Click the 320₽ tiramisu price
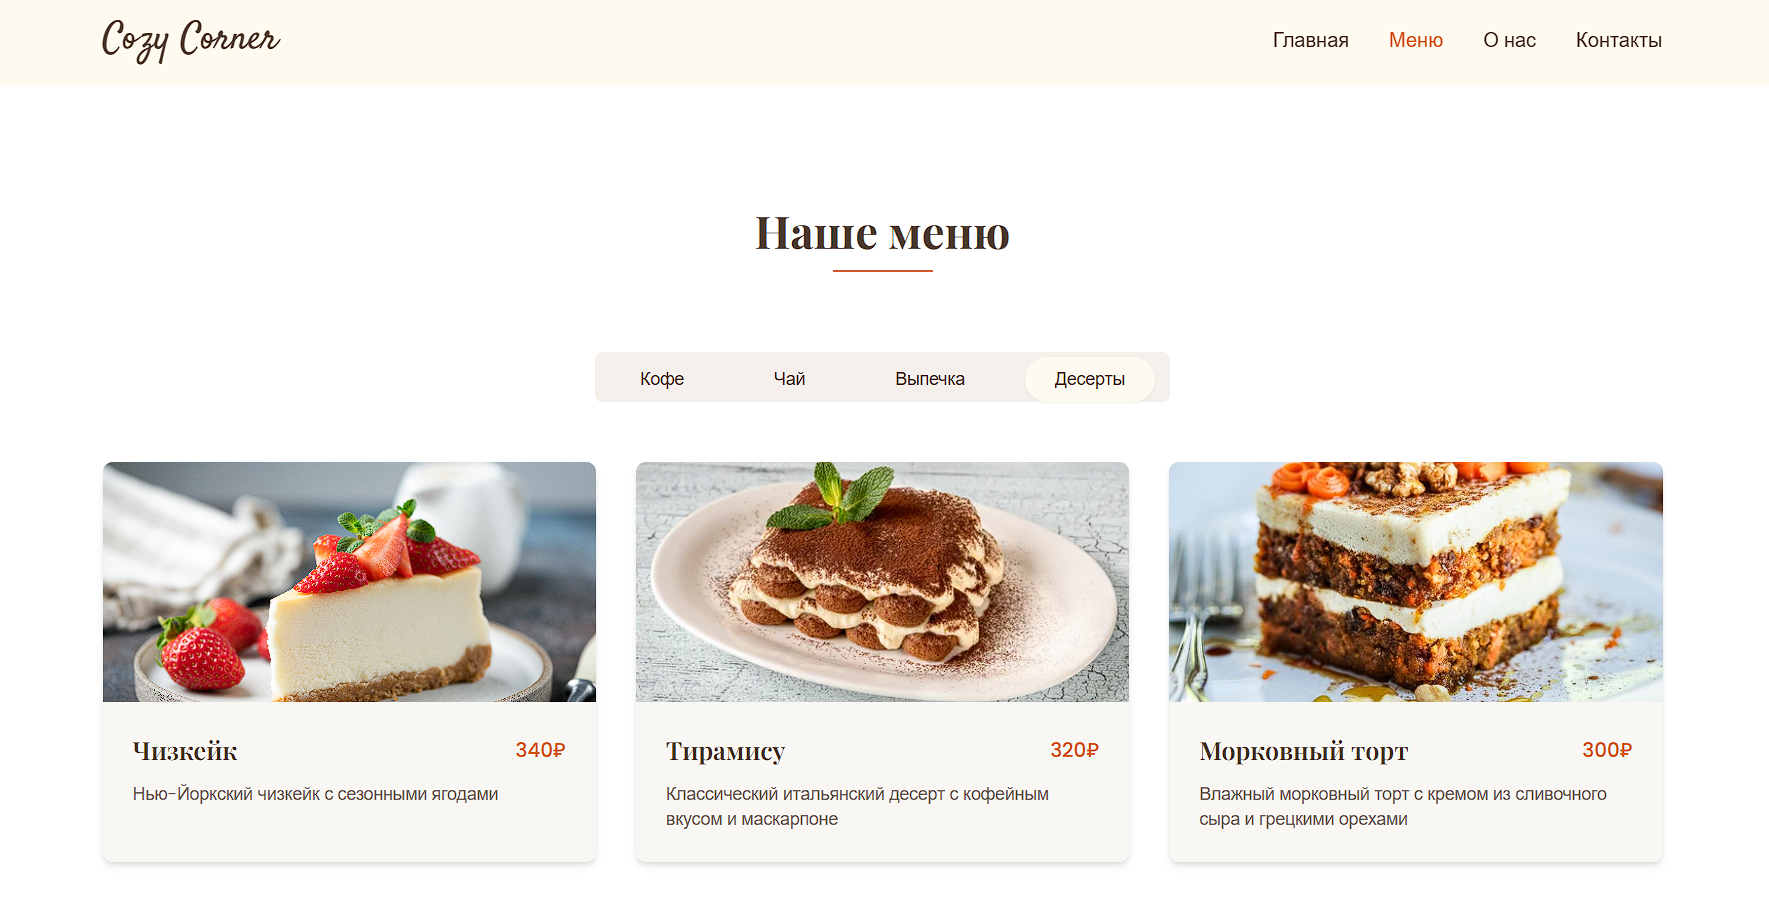The width and height of the screenshot is (1769, 919). (1074, 750)
